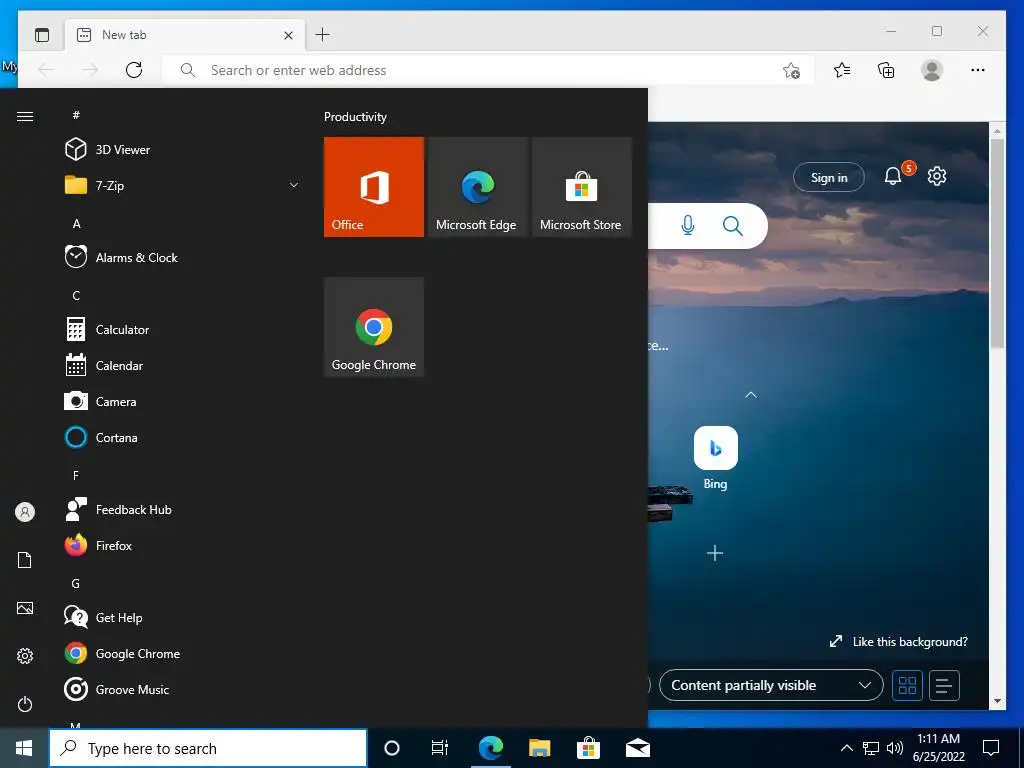
Task: Open Pictures from Start sidebar
Action: (x=25, y=608)
